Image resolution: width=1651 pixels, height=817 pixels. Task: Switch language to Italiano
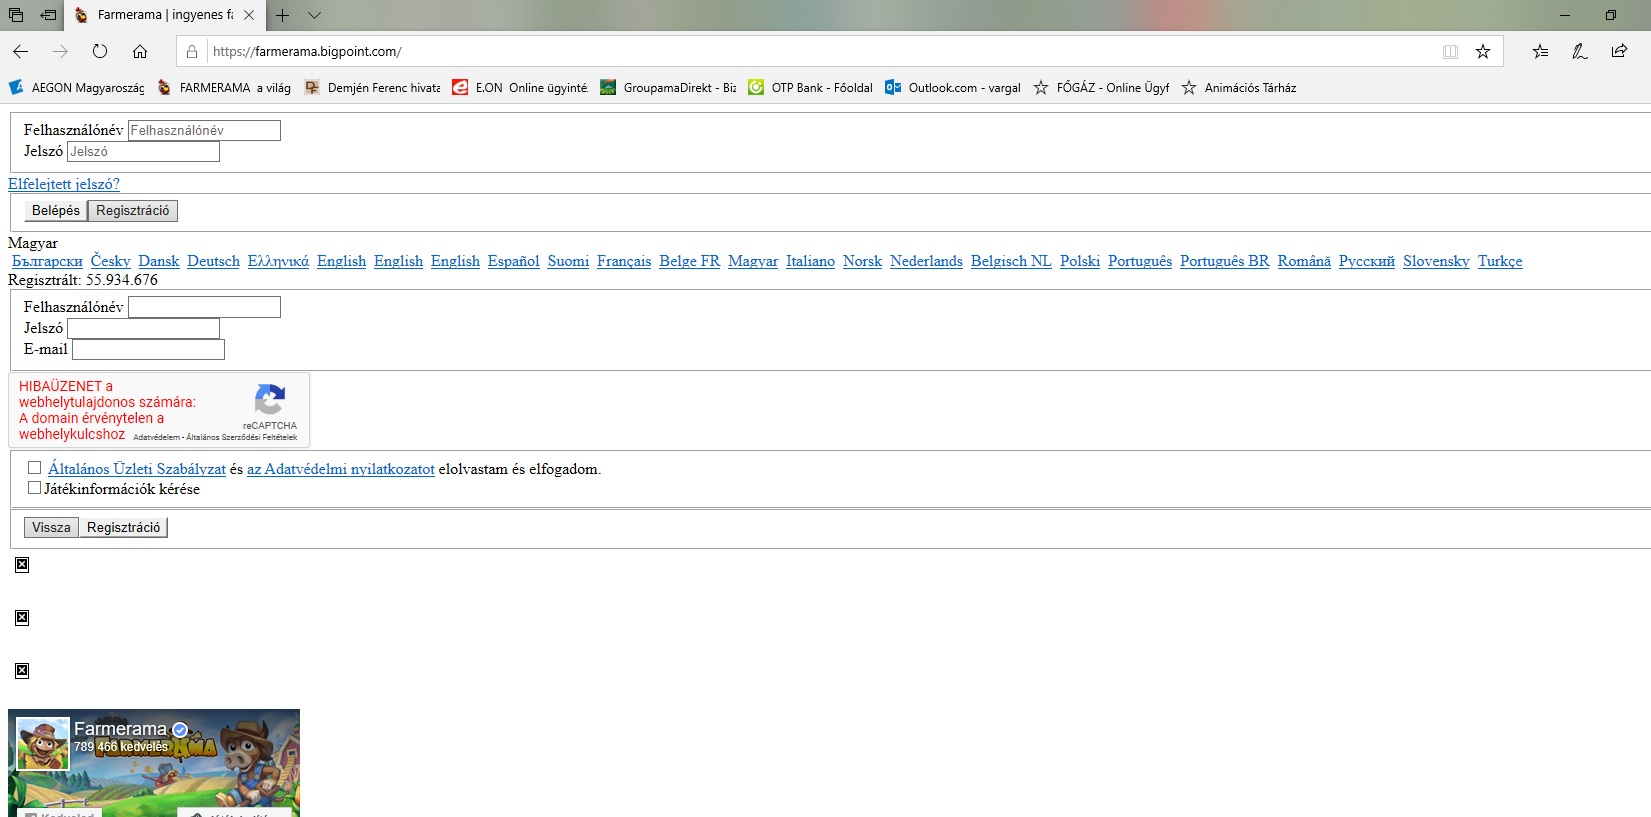(810, 261)
